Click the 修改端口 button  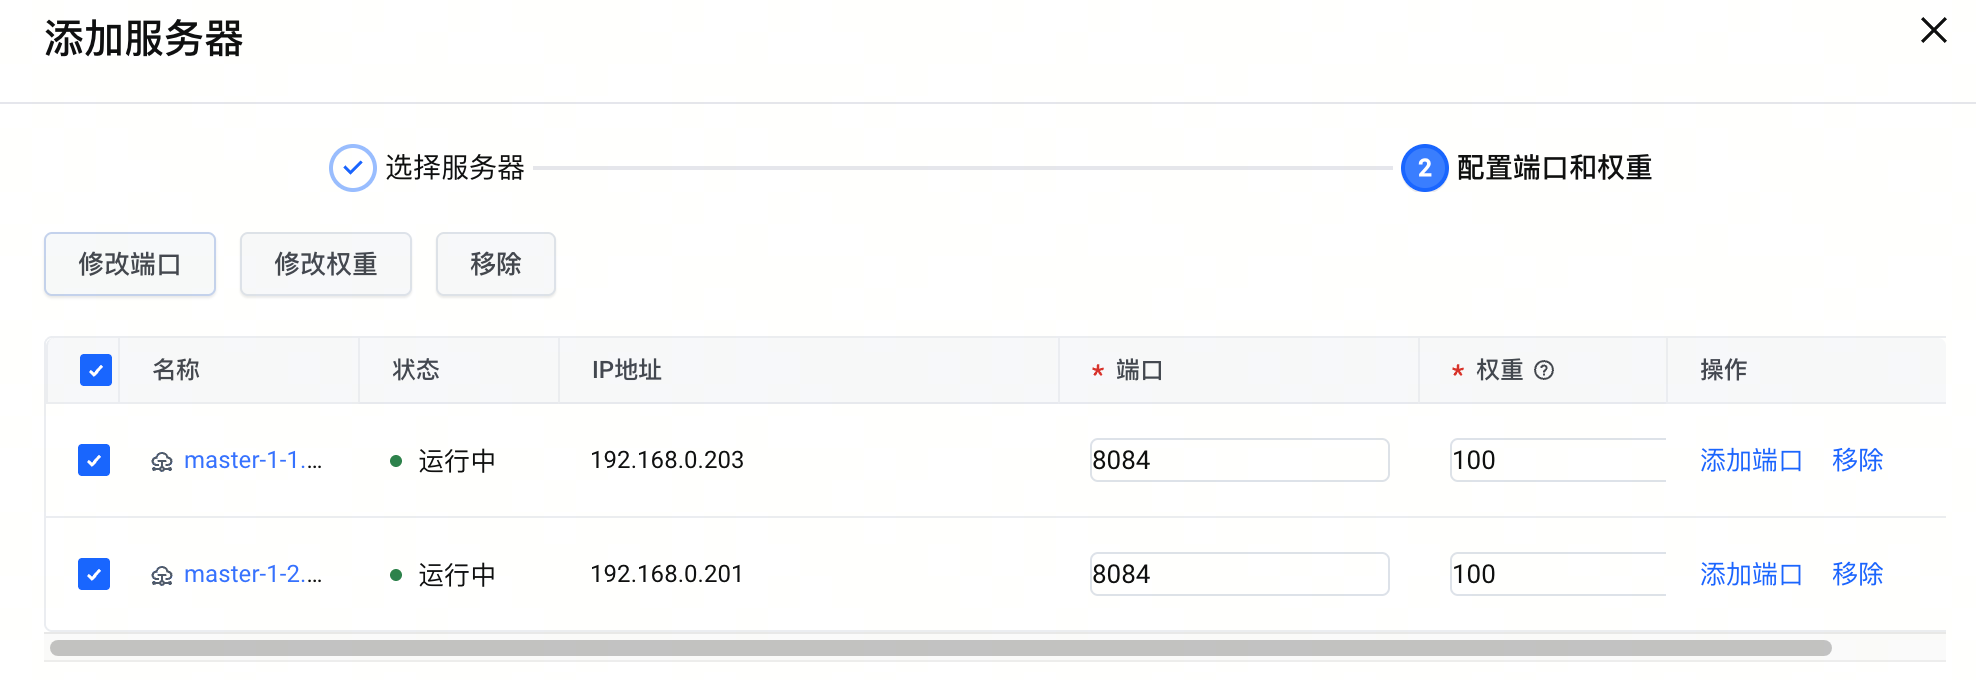130,264
